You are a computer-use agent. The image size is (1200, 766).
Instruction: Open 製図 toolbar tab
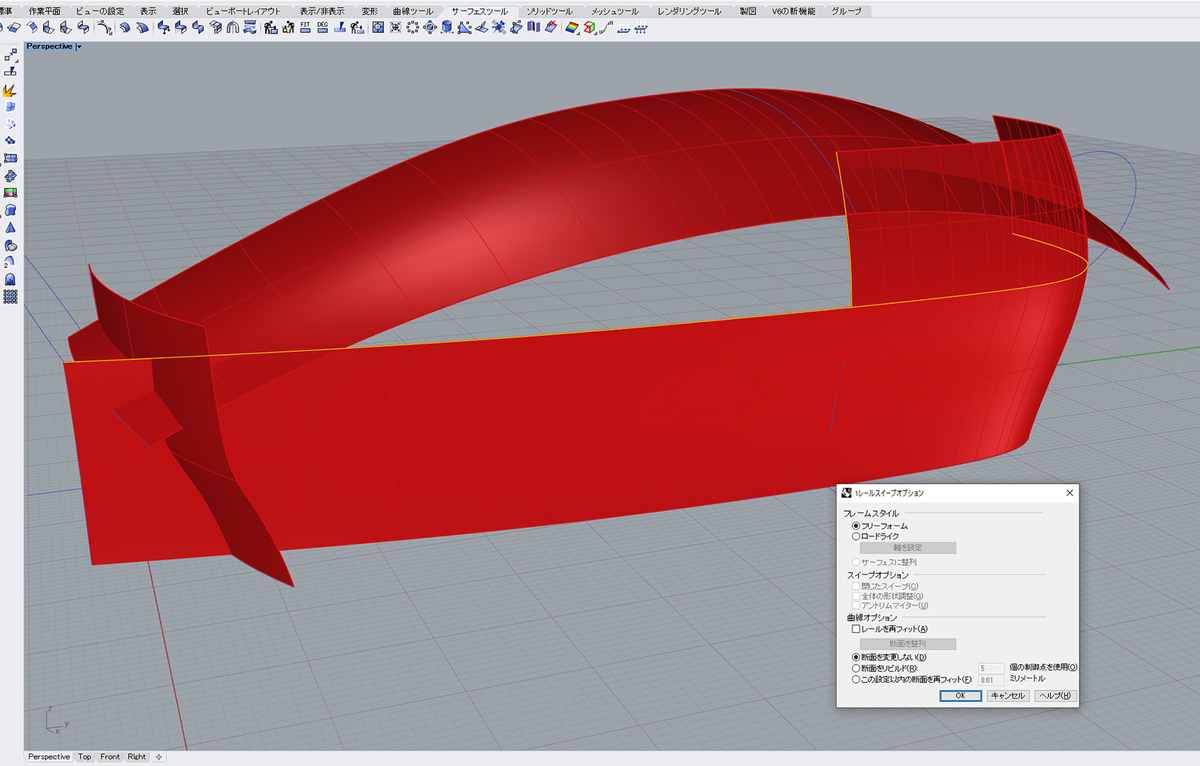(x=748, y=11)
